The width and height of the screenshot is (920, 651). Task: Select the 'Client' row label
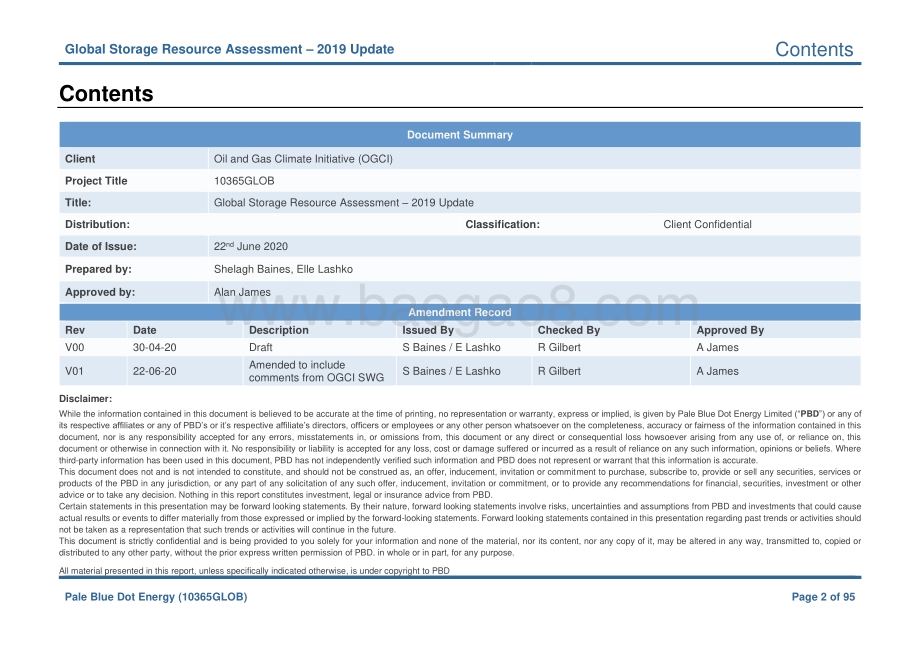tap(80, 159)
